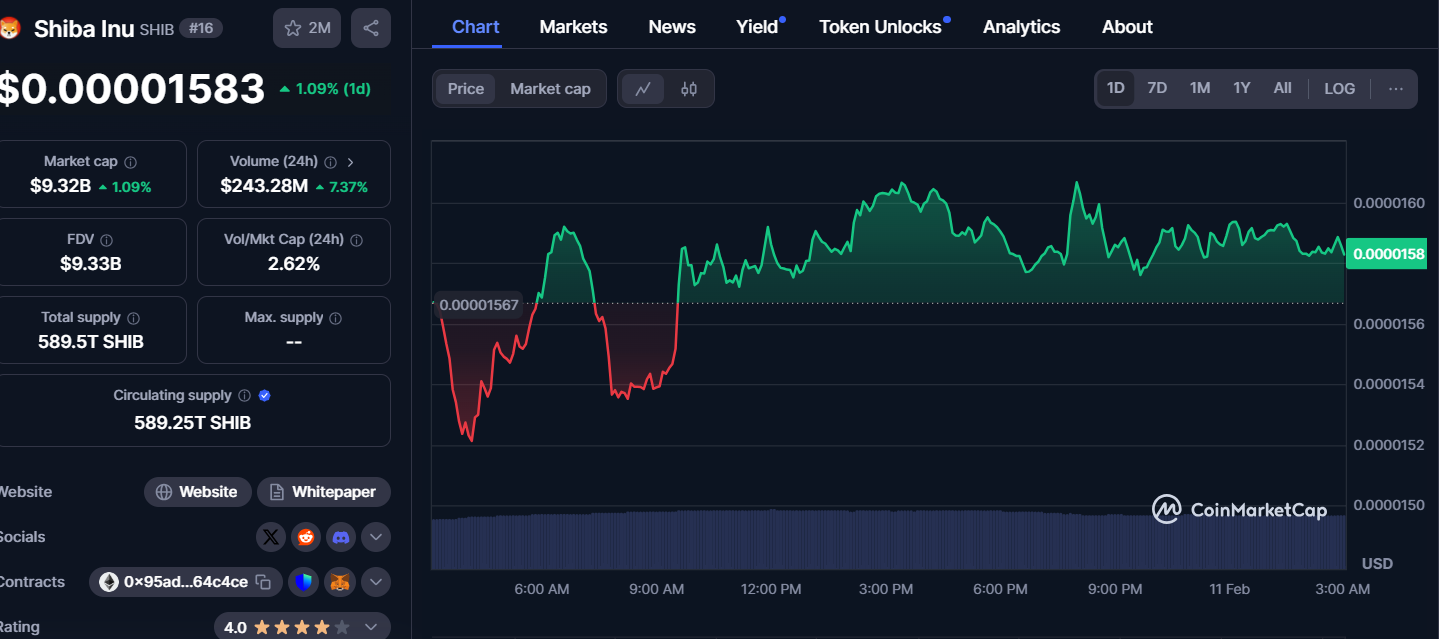Add to MetaMask fox icon
Viewport: 1439px width, 639px height.
341,582
